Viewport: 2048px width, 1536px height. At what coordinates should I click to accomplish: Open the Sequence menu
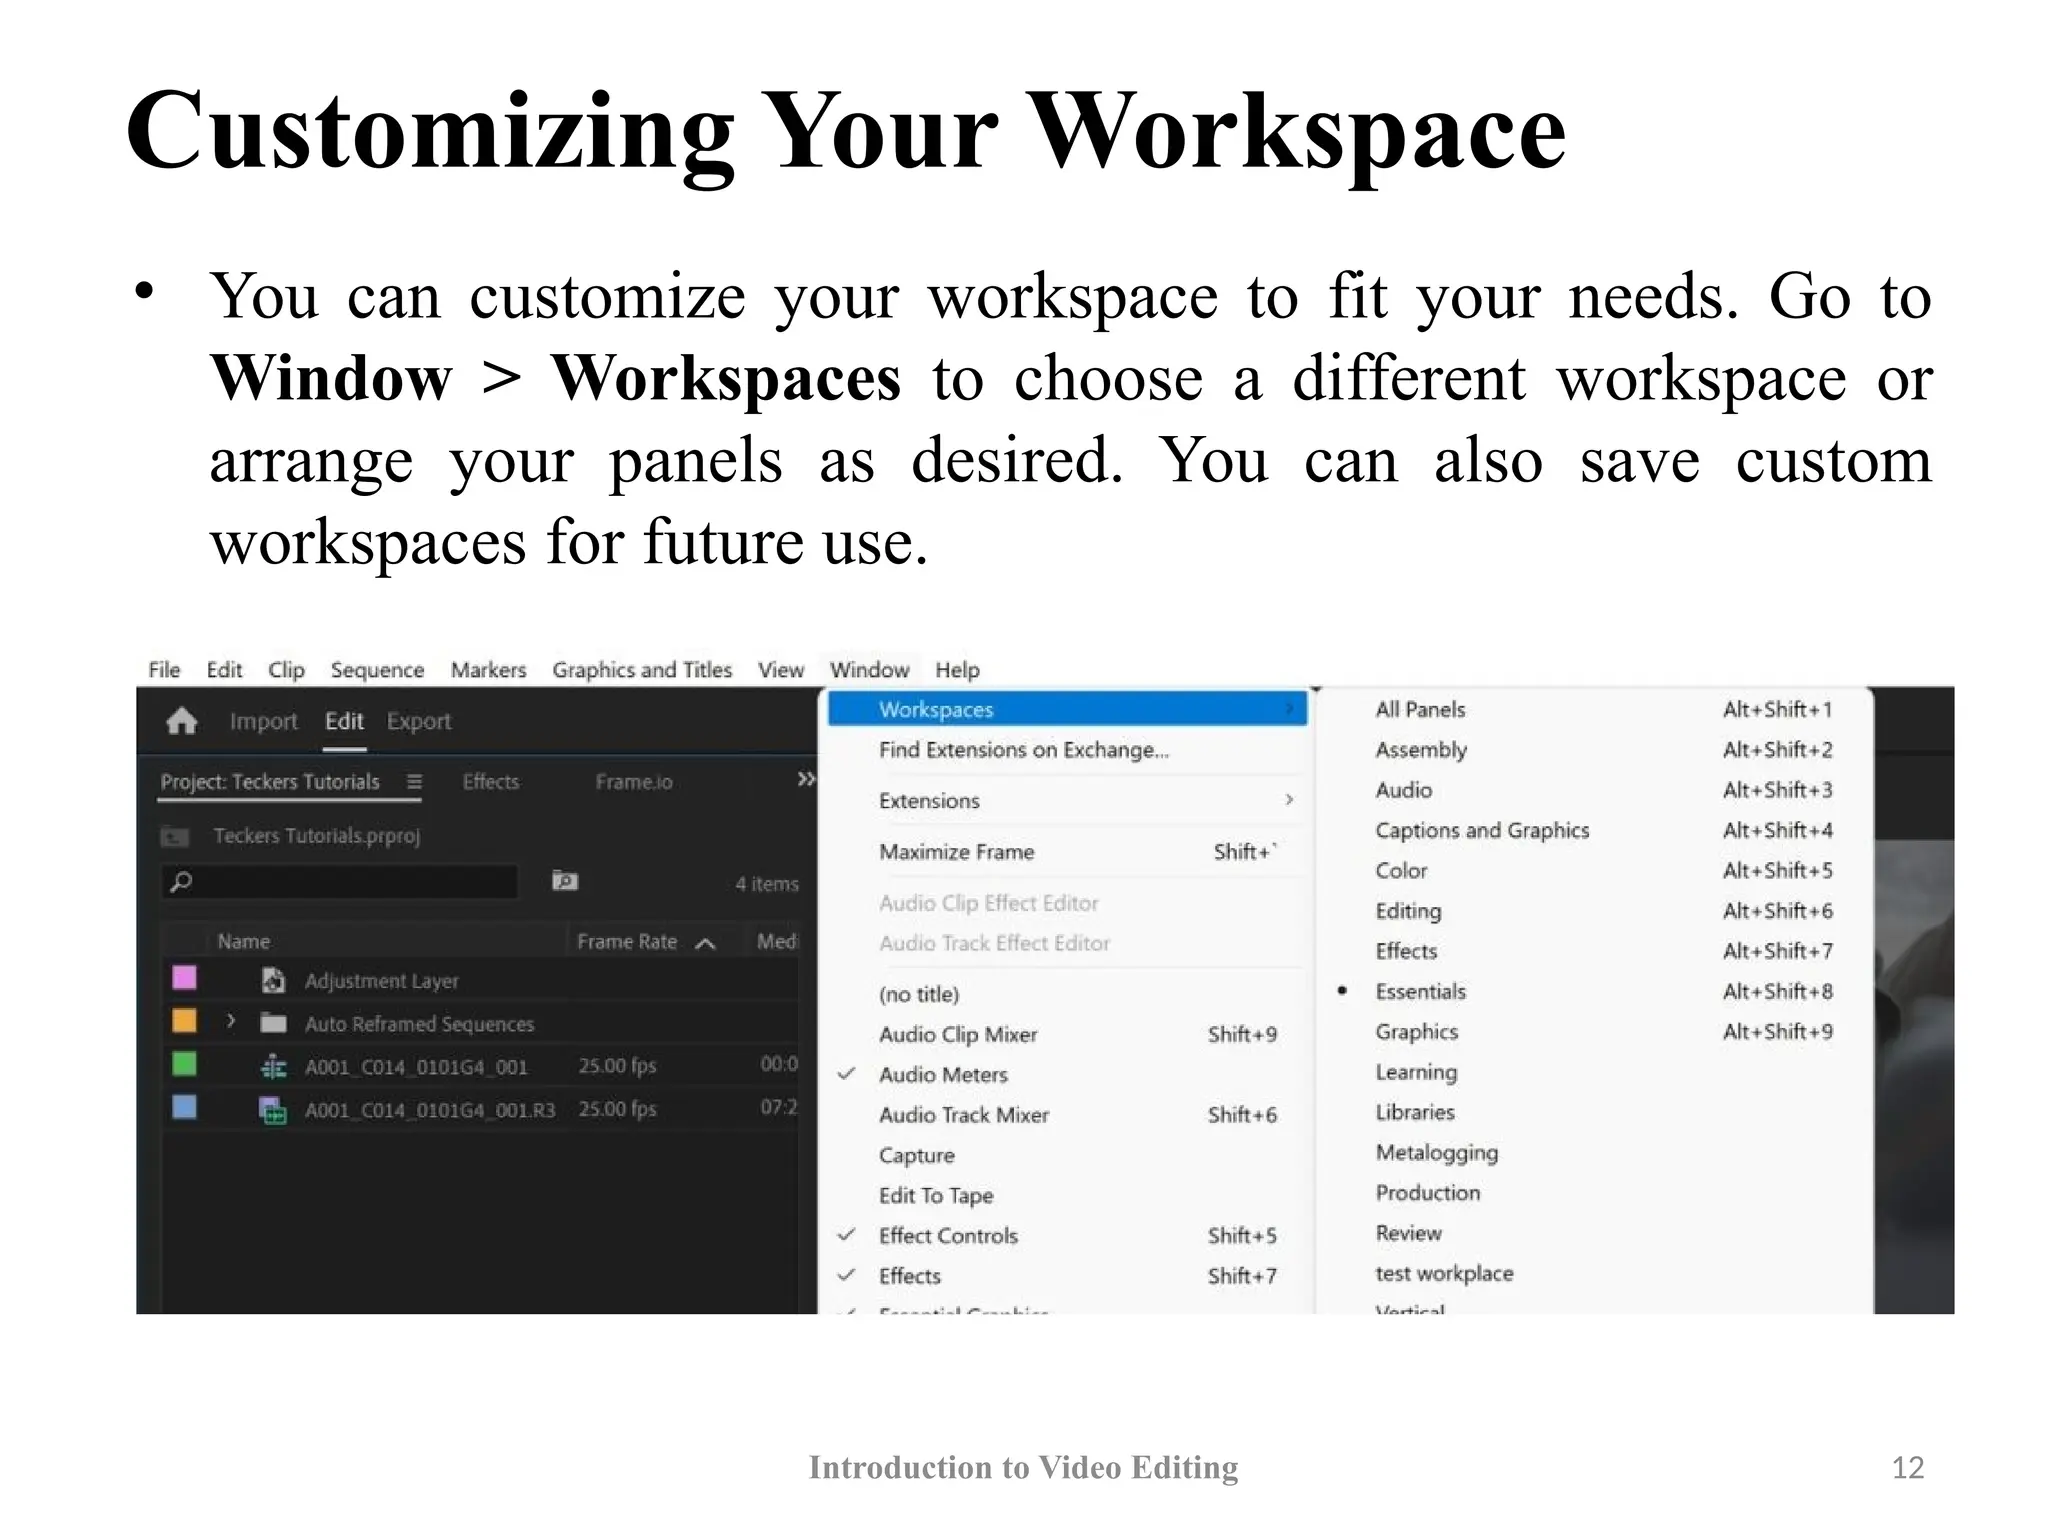[x=377, y=670]
